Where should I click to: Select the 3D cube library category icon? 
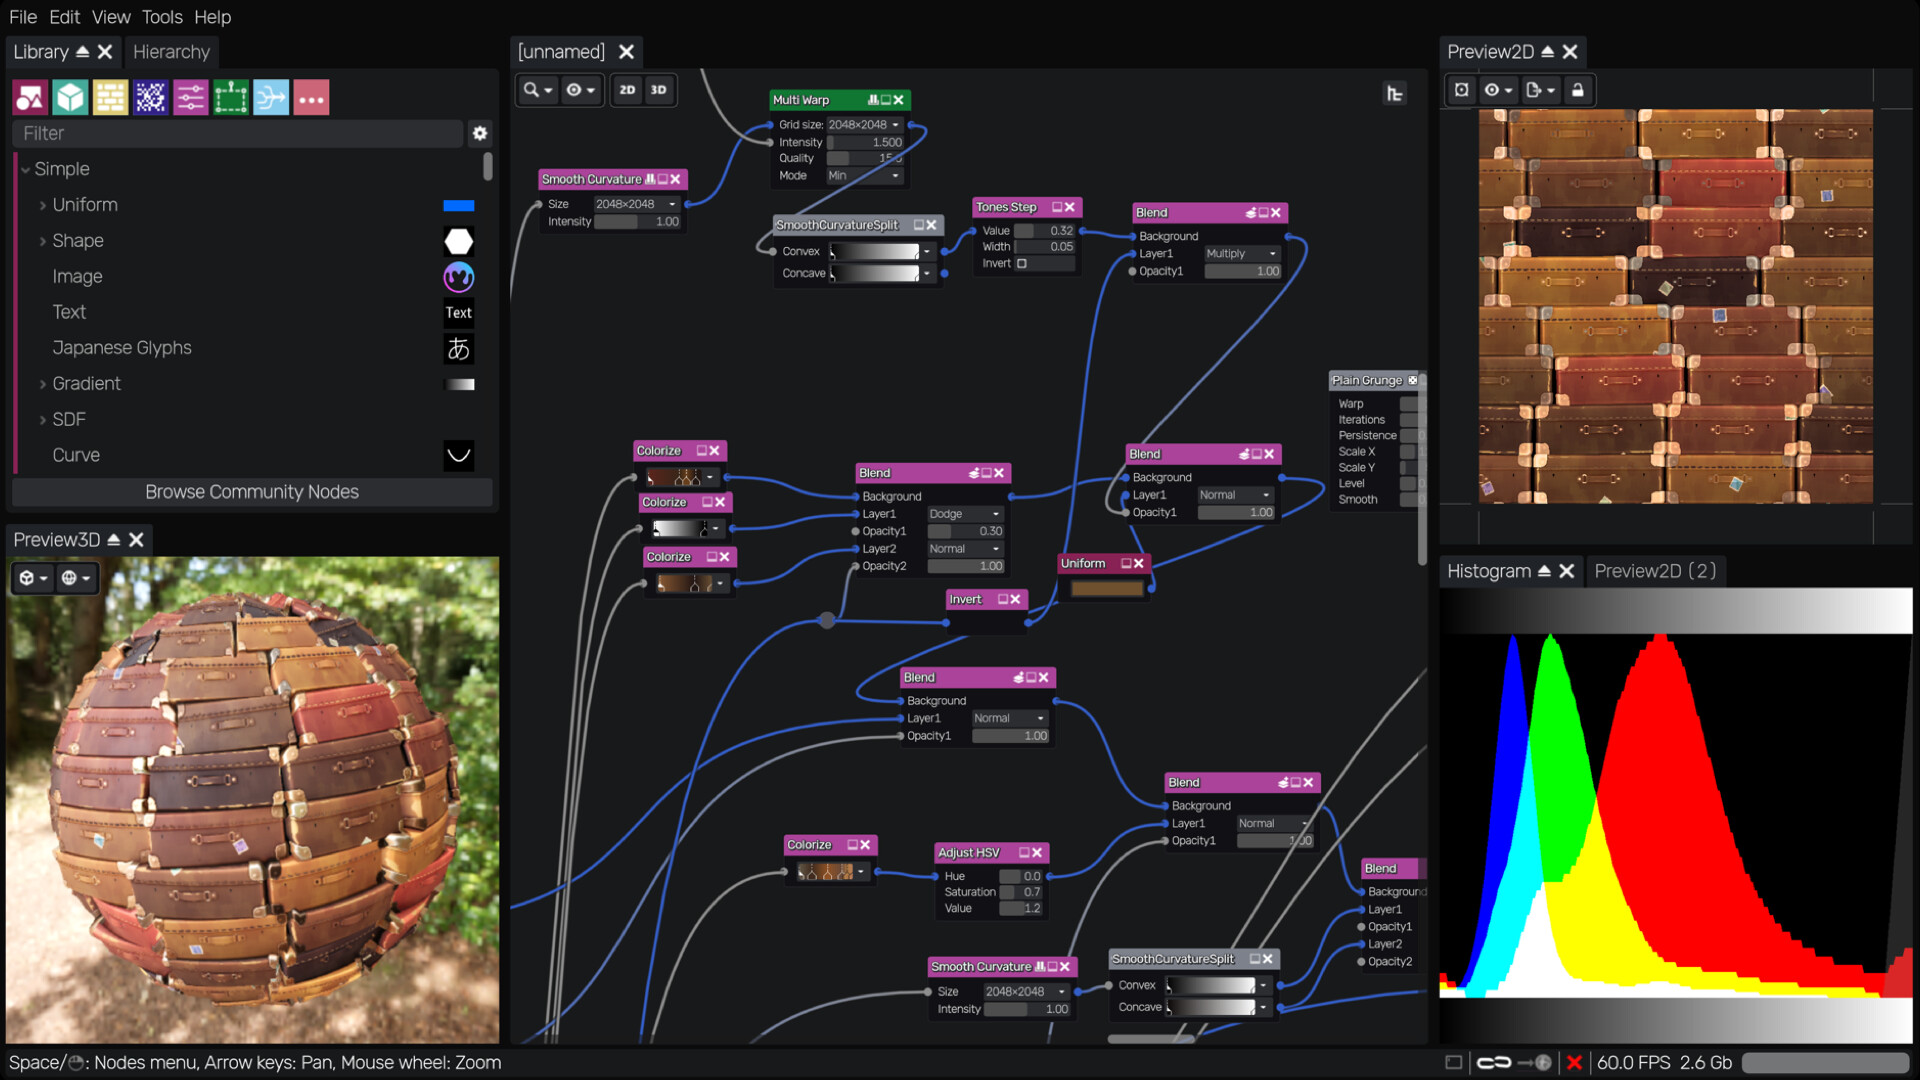pyautogui.click(x=70, y=97)
